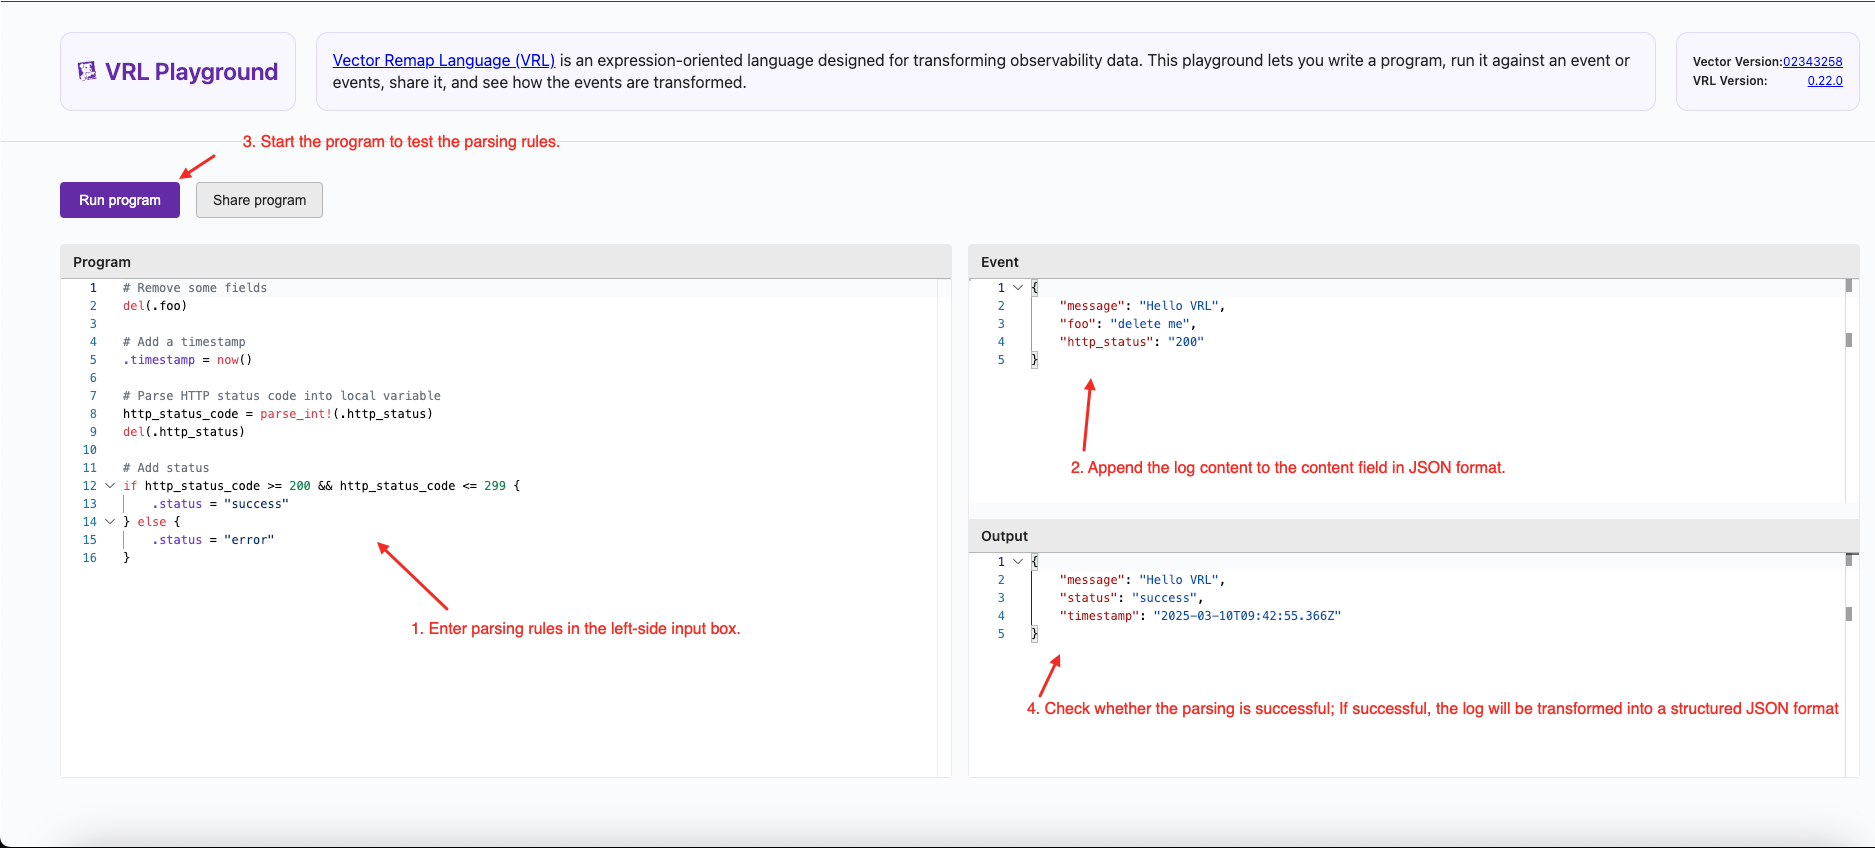Open the Vector version 02343258 link

point(1812,62)
